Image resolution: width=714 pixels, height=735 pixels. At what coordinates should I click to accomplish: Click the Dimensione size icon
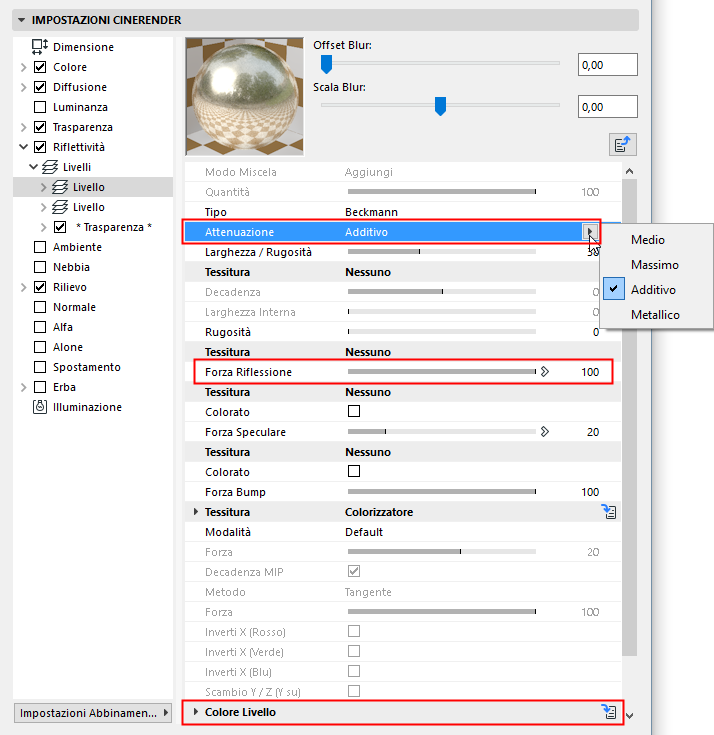pyautogui.click(x=40, y=47)
